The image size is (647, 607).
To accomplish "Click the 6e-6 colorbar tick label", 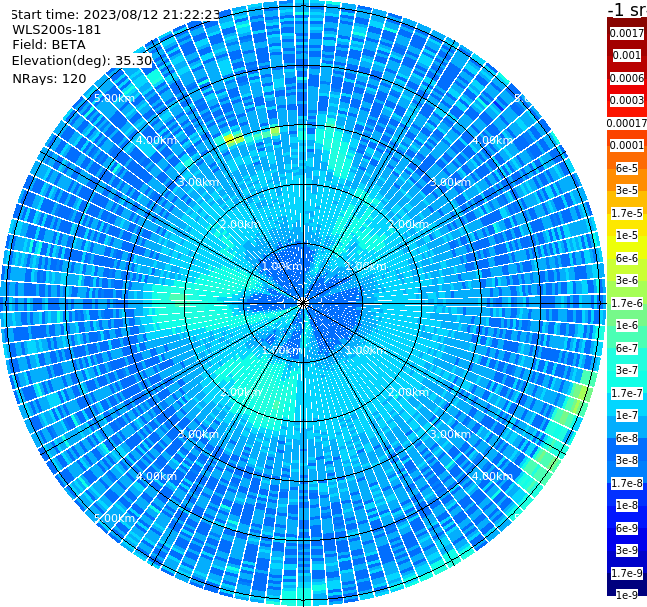I will [x=627, y=258].
